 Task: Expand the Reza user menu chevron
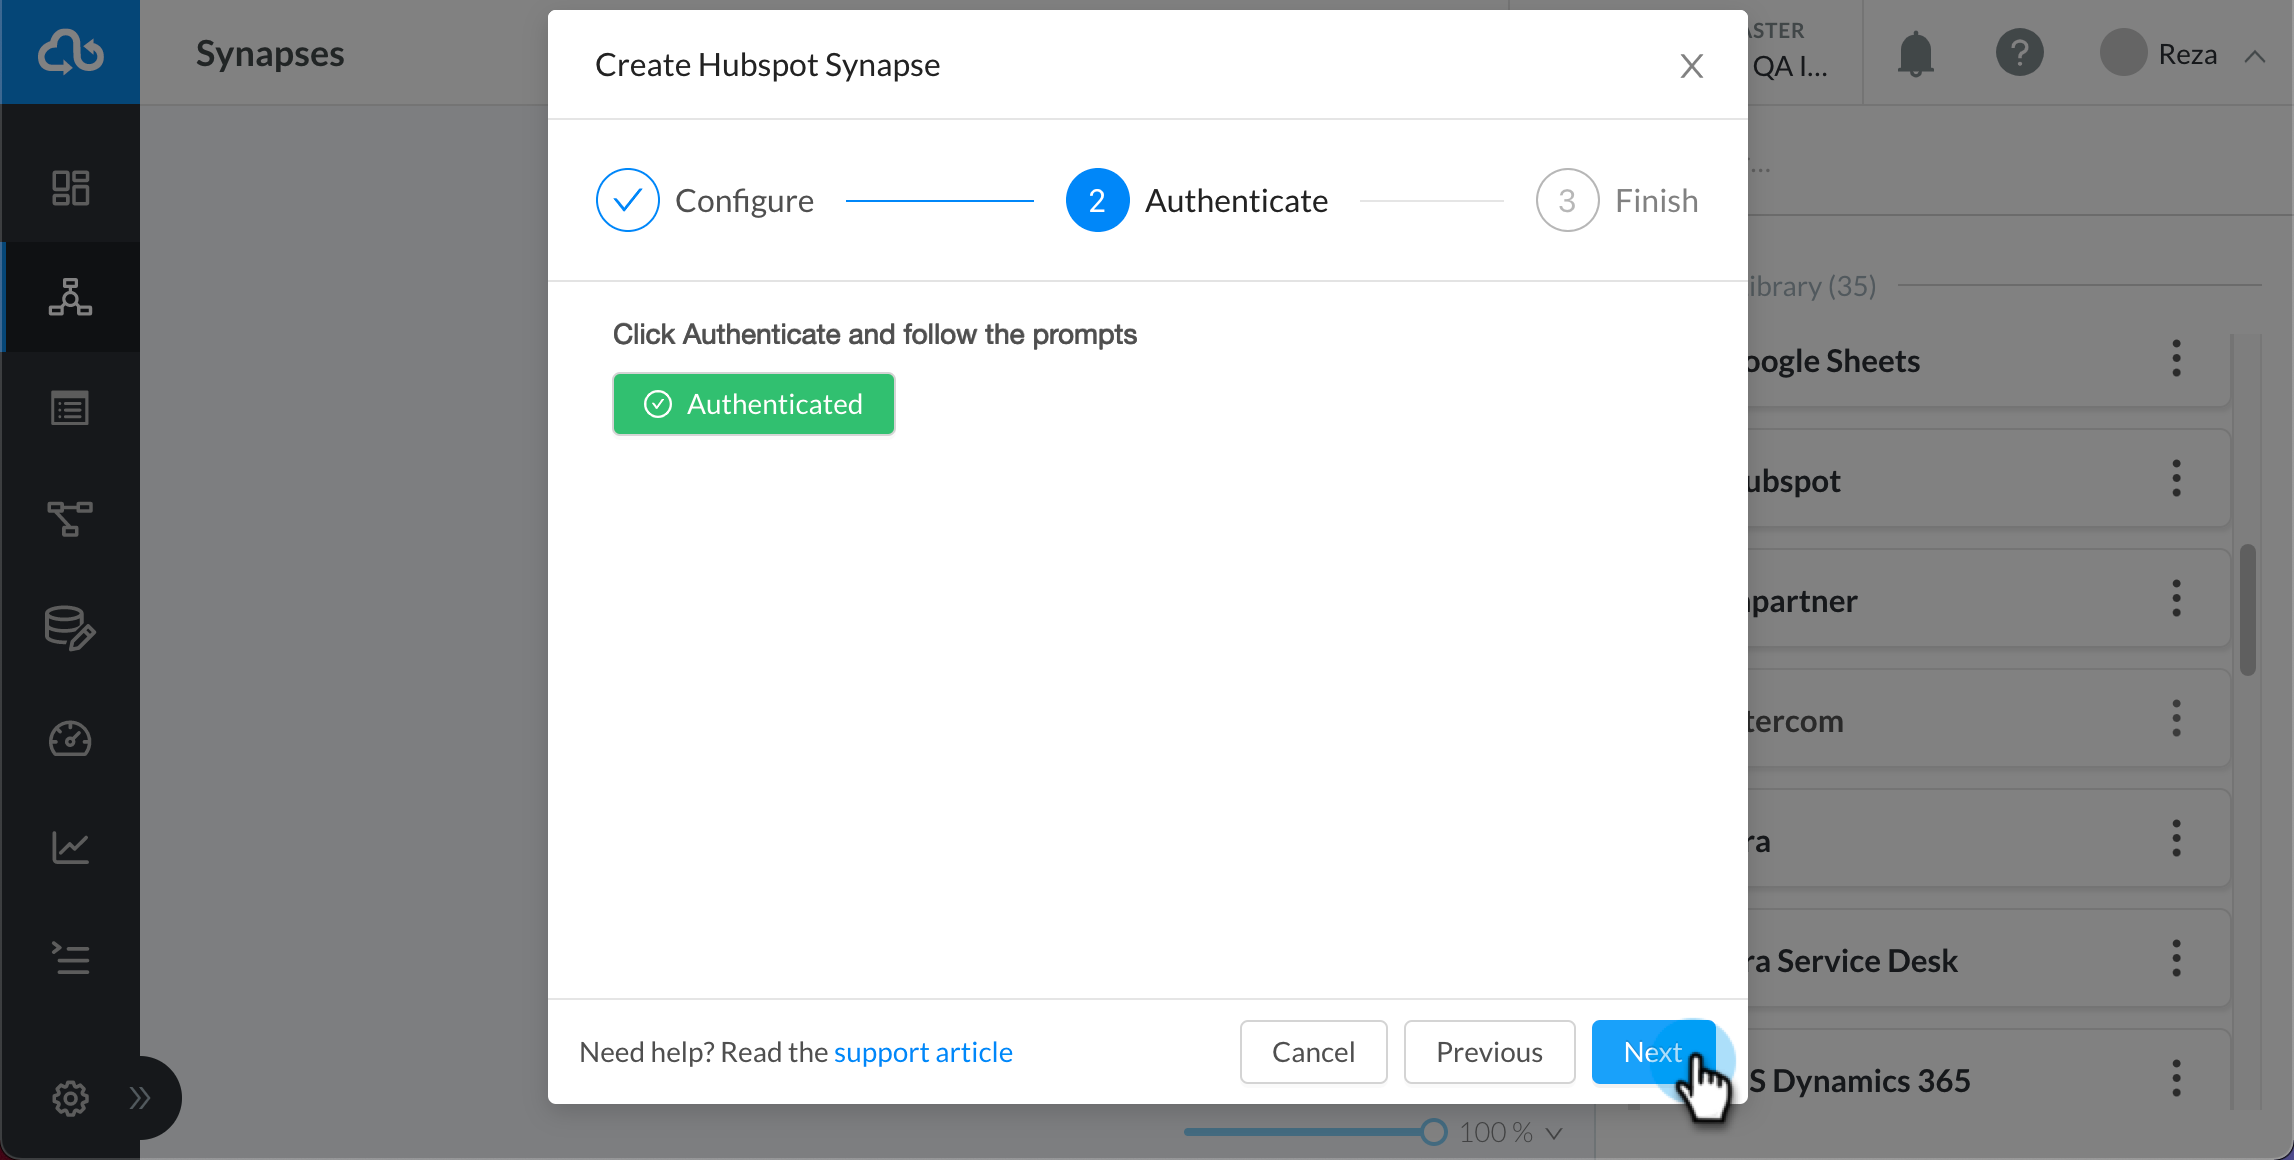pos(2255,56)
